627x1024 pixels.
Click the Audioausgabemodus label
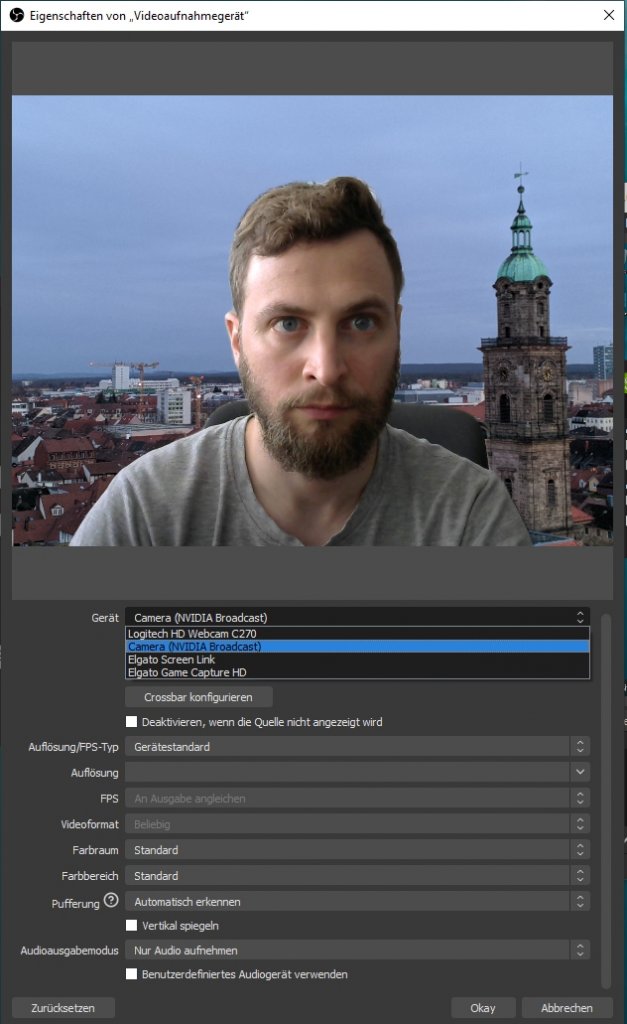tap(69, 950)
